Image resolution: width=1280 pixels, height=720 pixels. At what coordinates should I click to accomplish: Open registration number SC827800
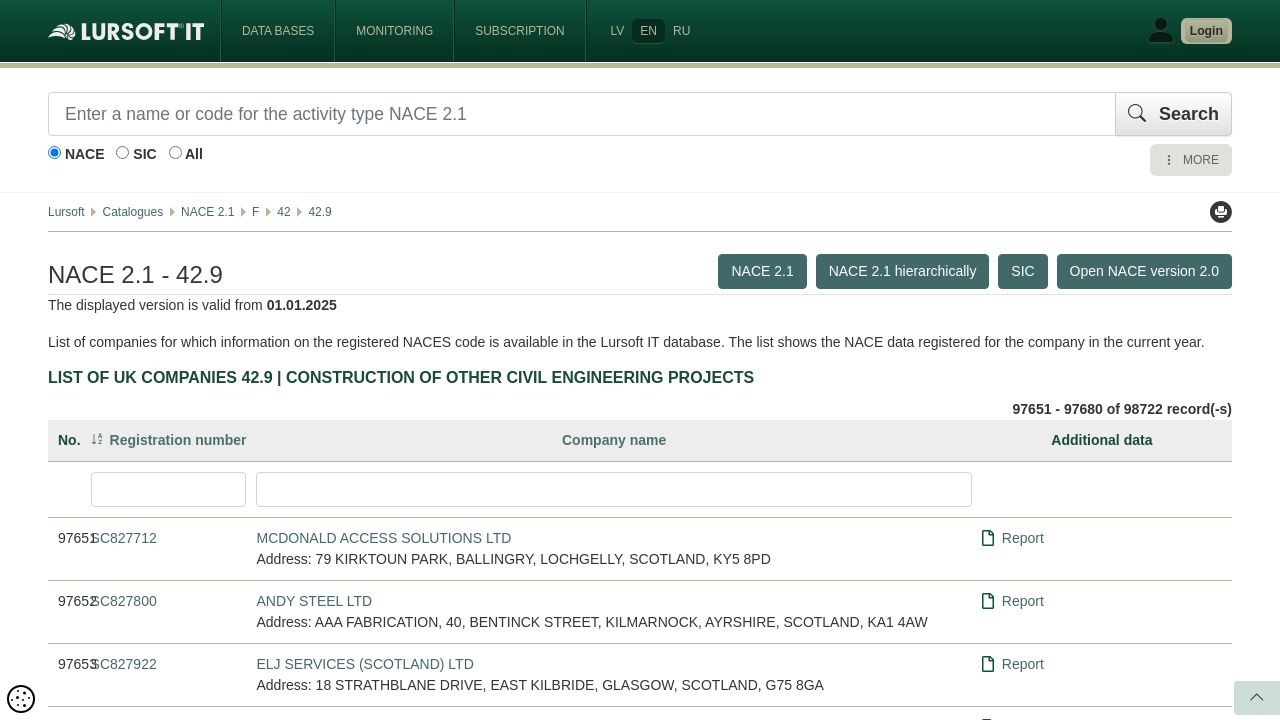[x=125, y=601]
